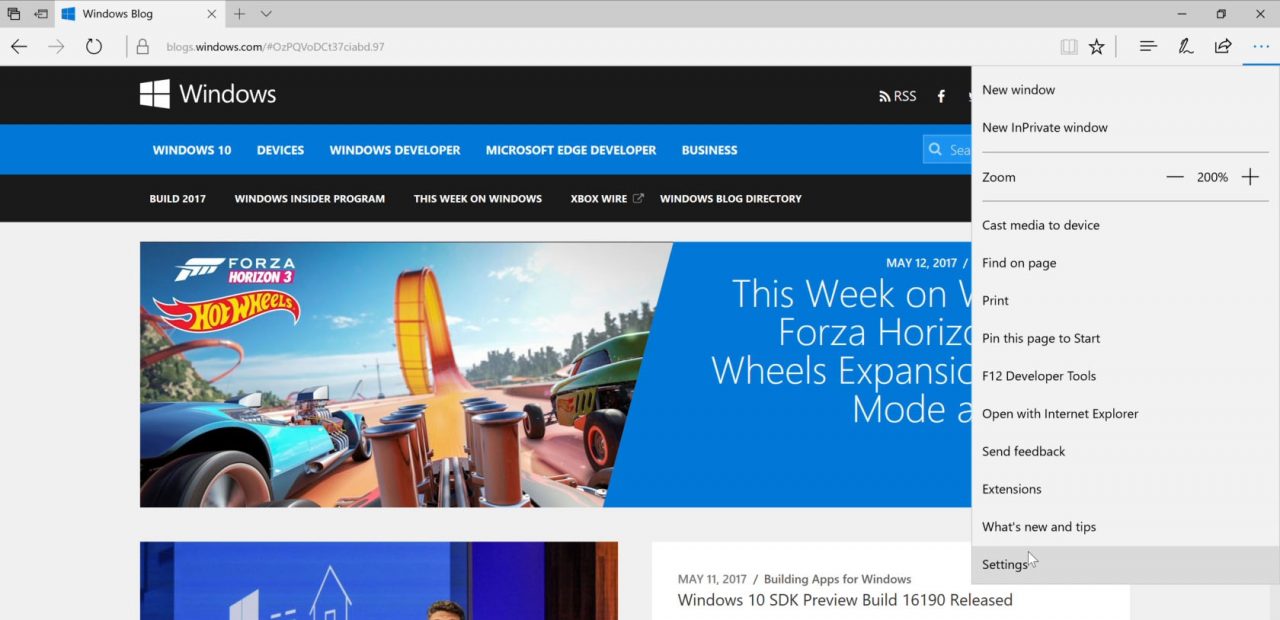Image resolution: width=1280 pixels, height=620 pixels.
Task: Open WINDOWS INSIDER PROGRAM link
Action: pyautogui.click(x=310, y=199)
